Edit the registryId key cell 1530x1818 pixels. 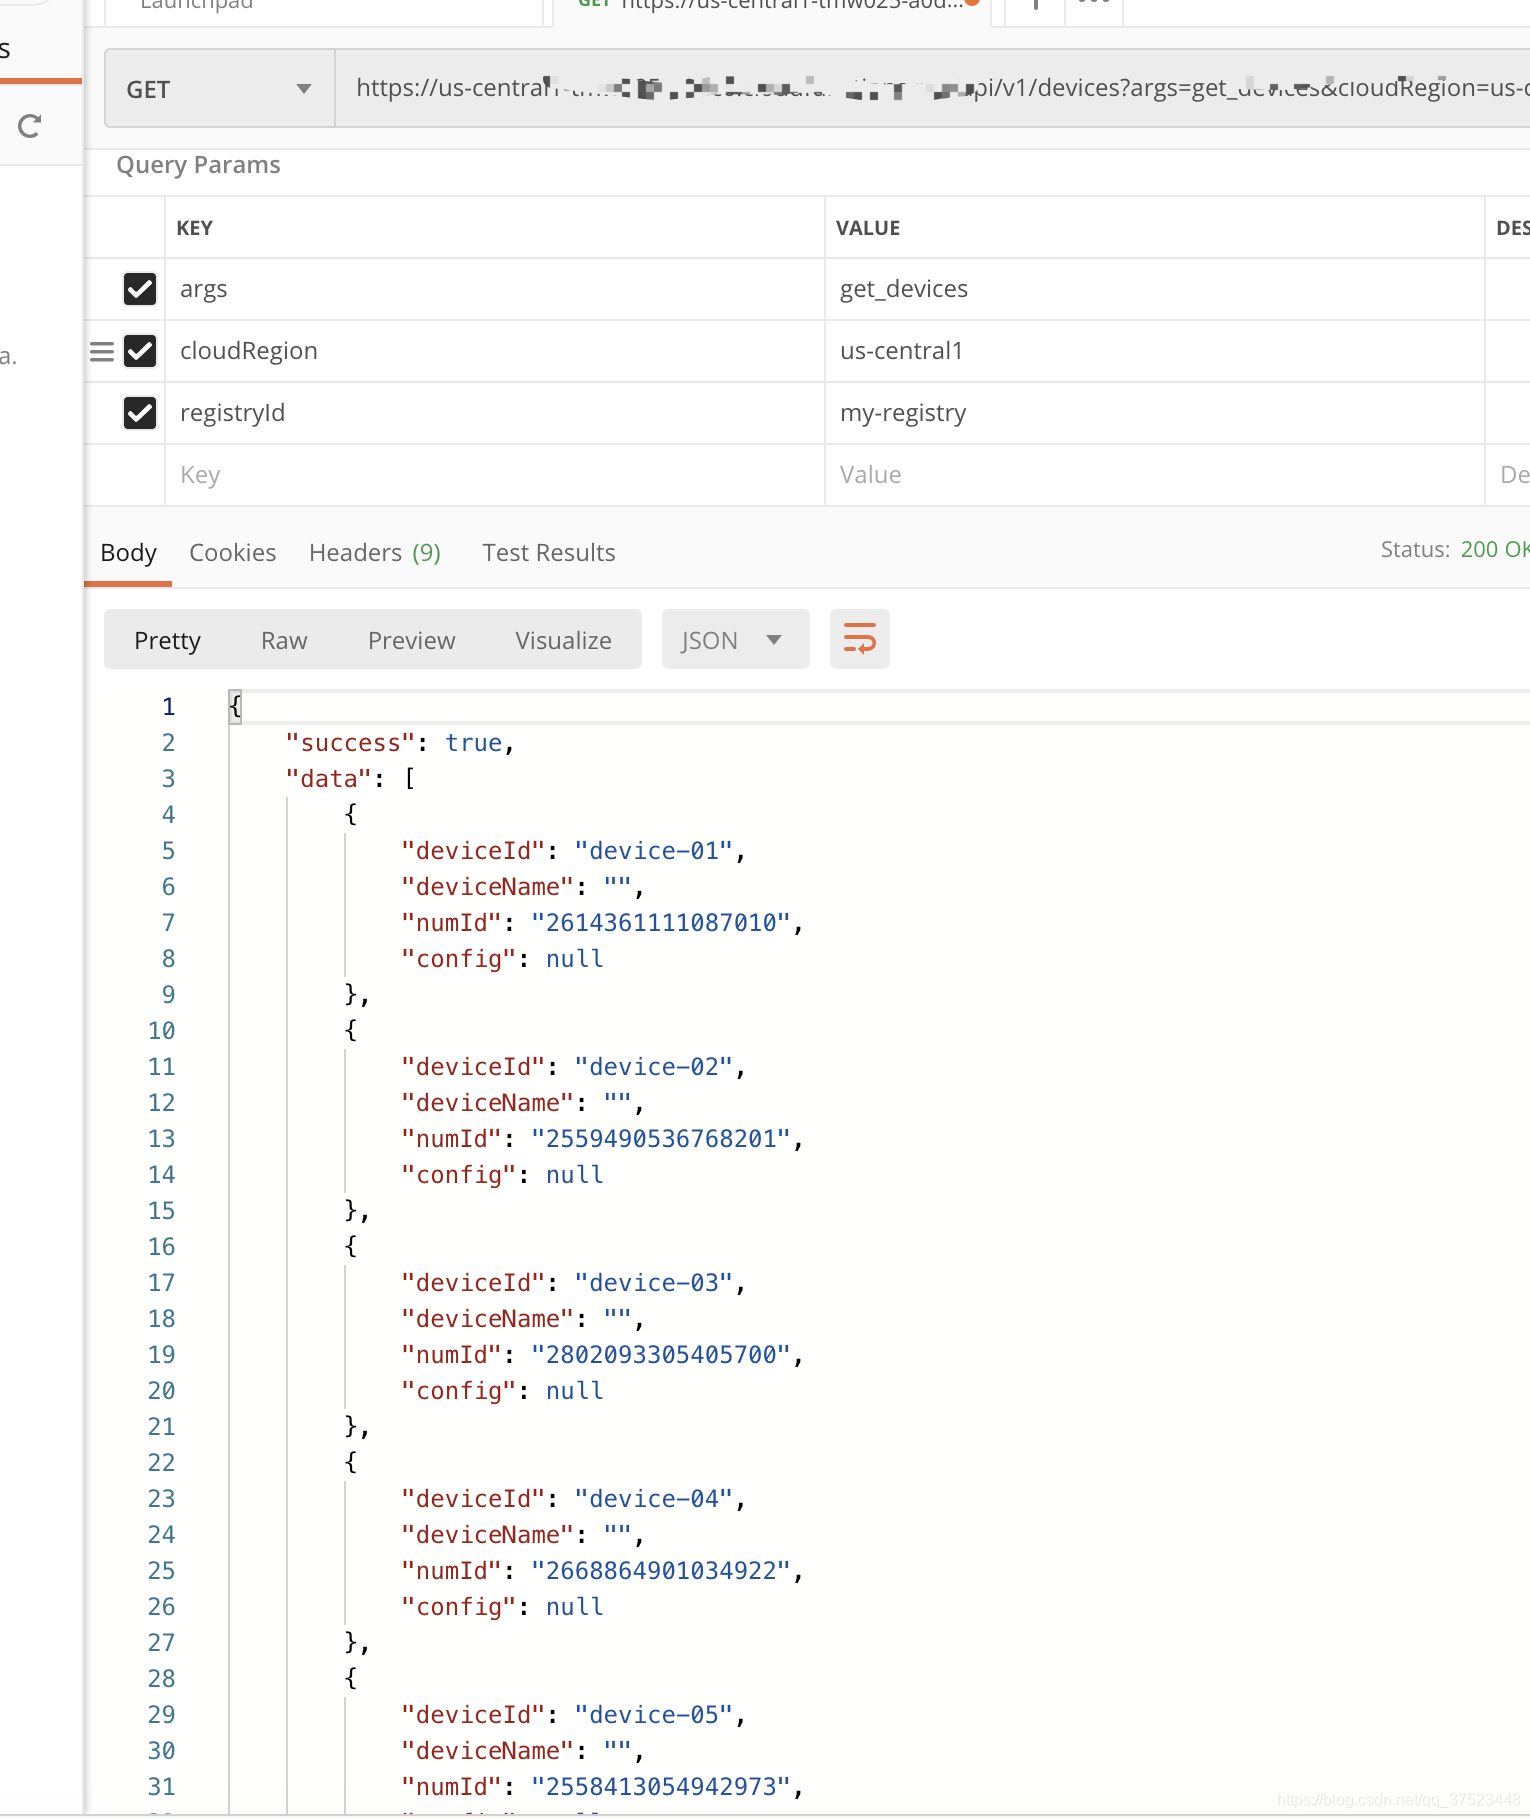[494, 413]
